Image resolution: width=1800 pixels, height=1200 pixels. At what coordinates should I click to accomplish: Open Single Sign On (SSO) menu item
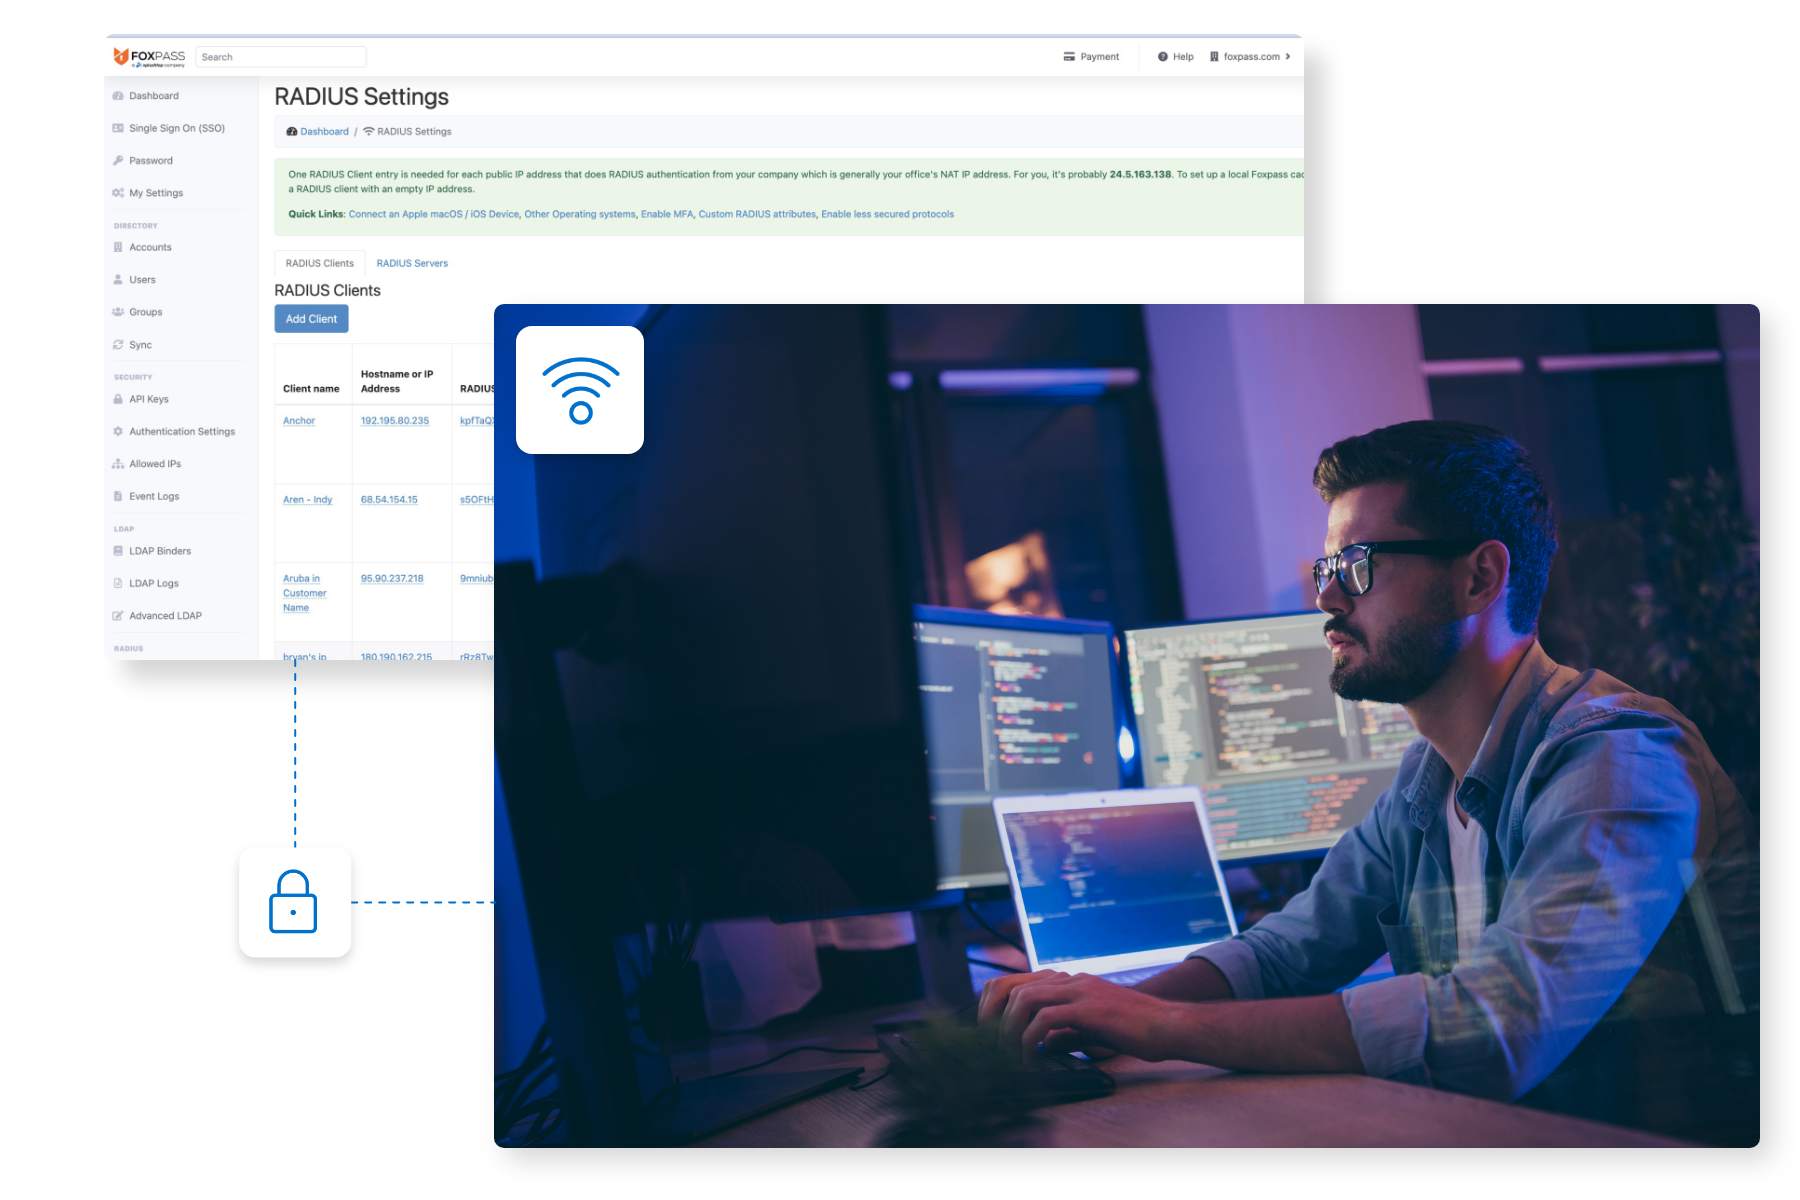point(175,128)
